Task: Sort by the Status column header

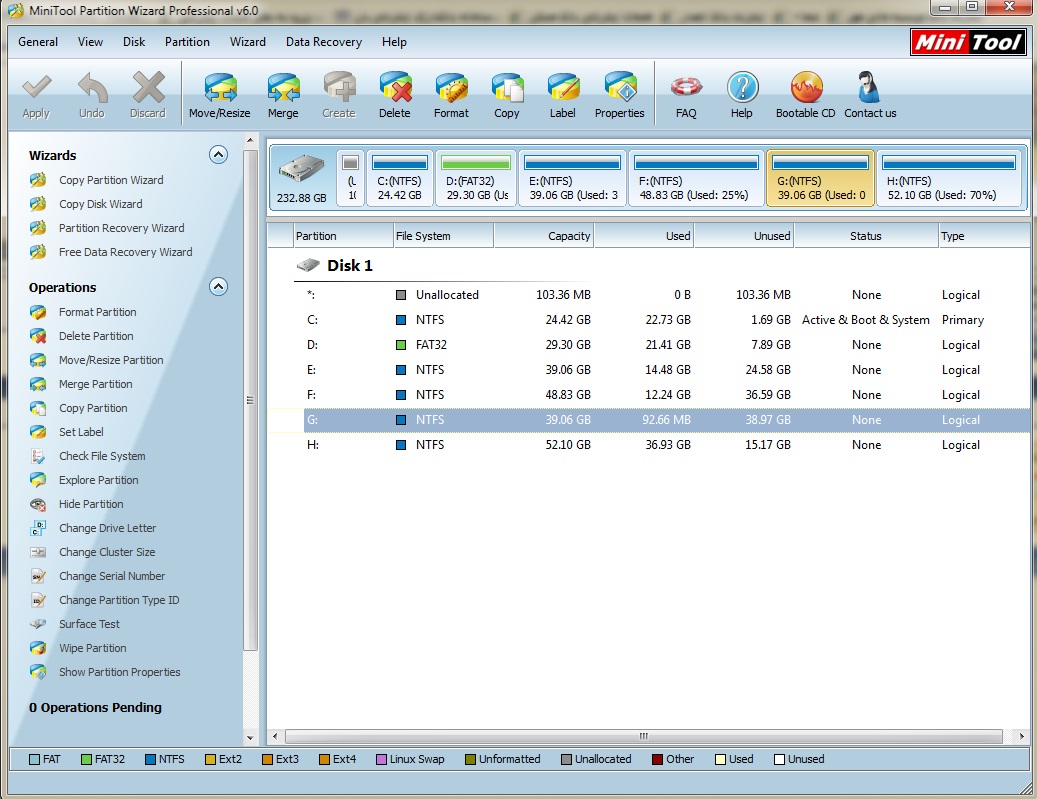Action: [x=866, y=236]
